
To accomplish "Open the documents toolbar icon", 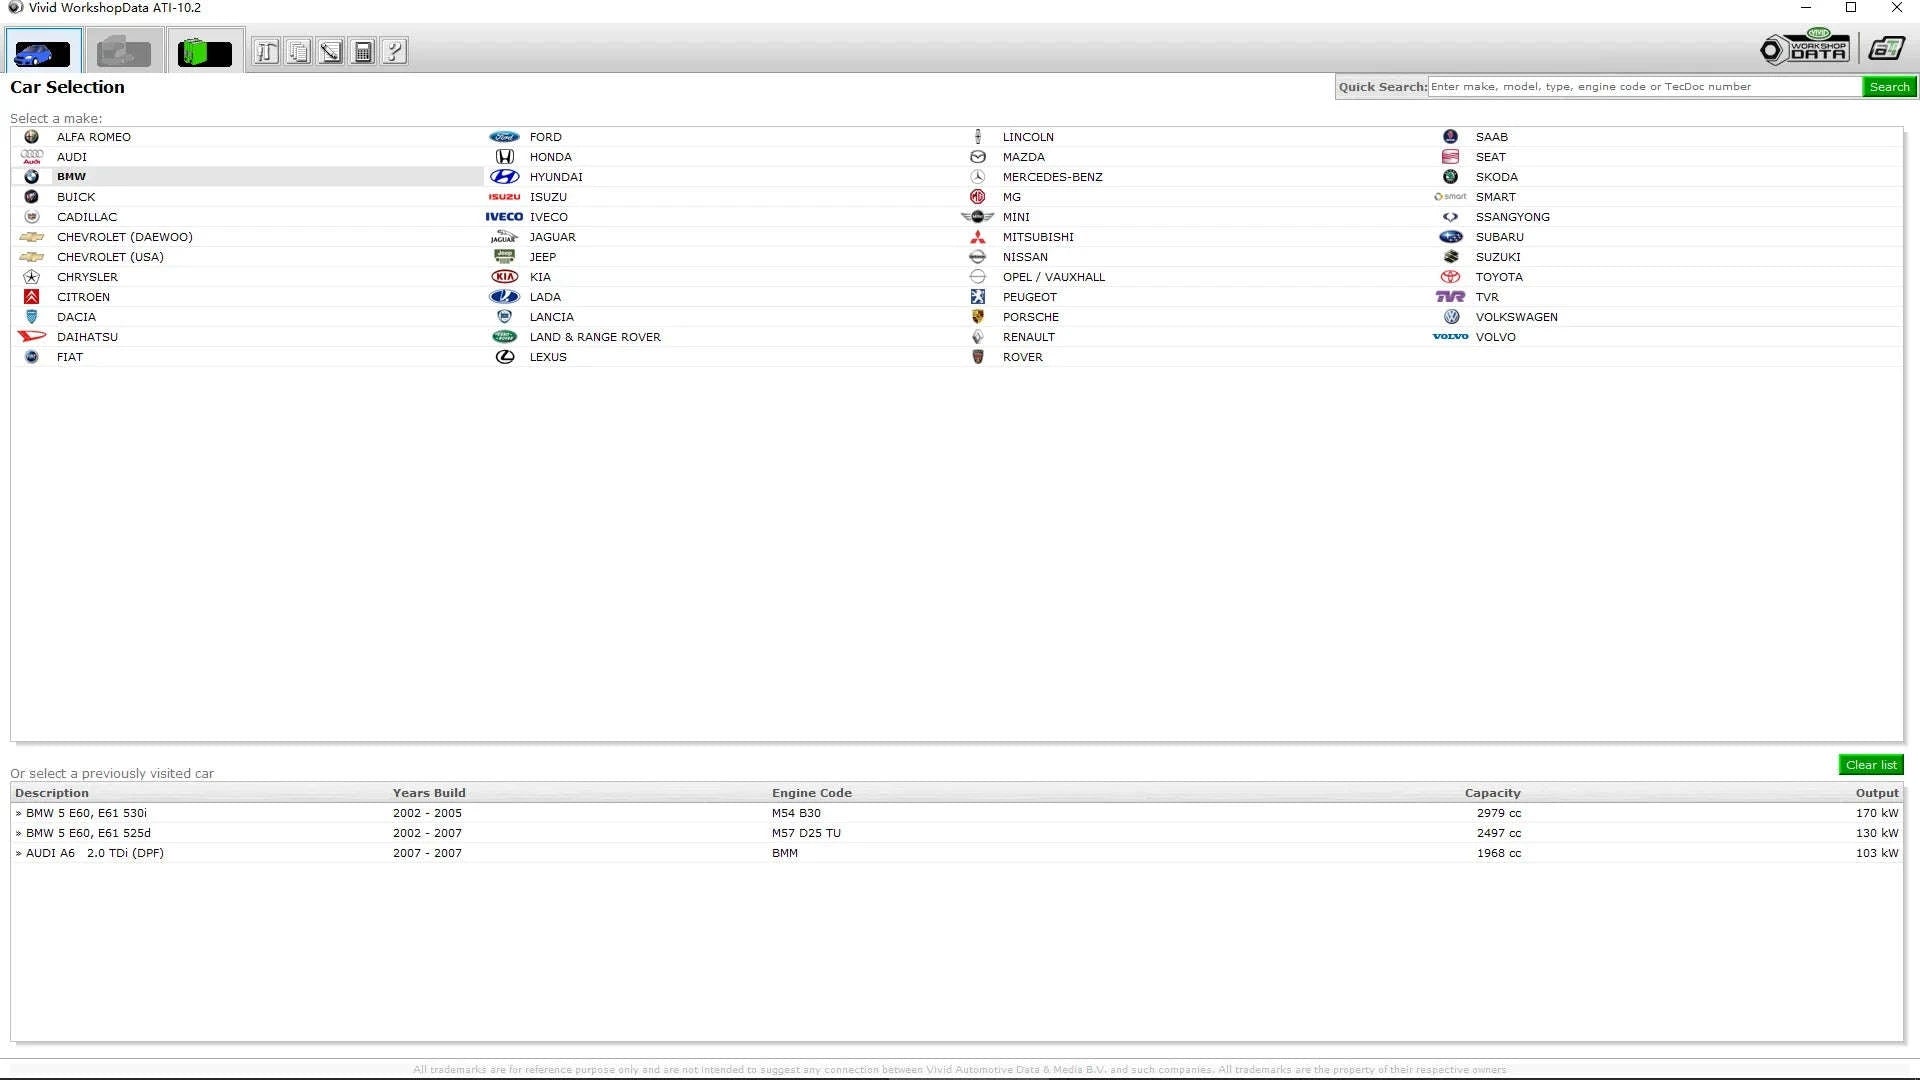I will 298,50.
